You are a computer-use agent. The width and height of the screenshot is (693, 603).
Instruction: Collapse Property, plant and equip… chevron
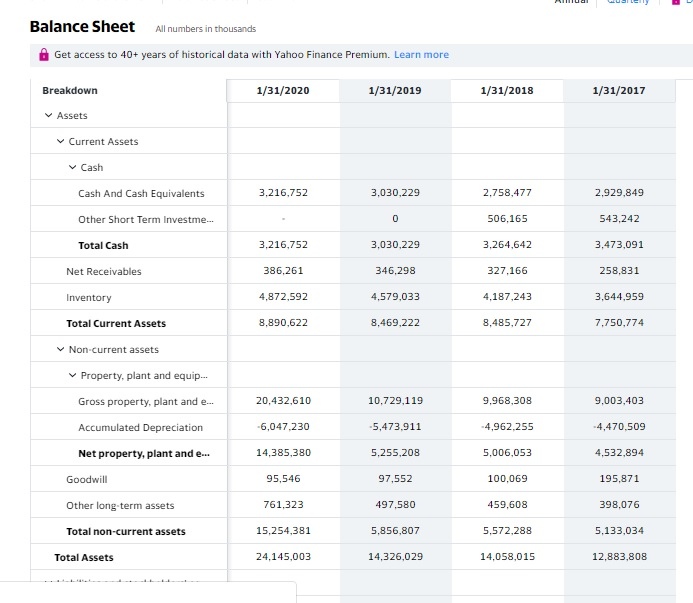72,376
